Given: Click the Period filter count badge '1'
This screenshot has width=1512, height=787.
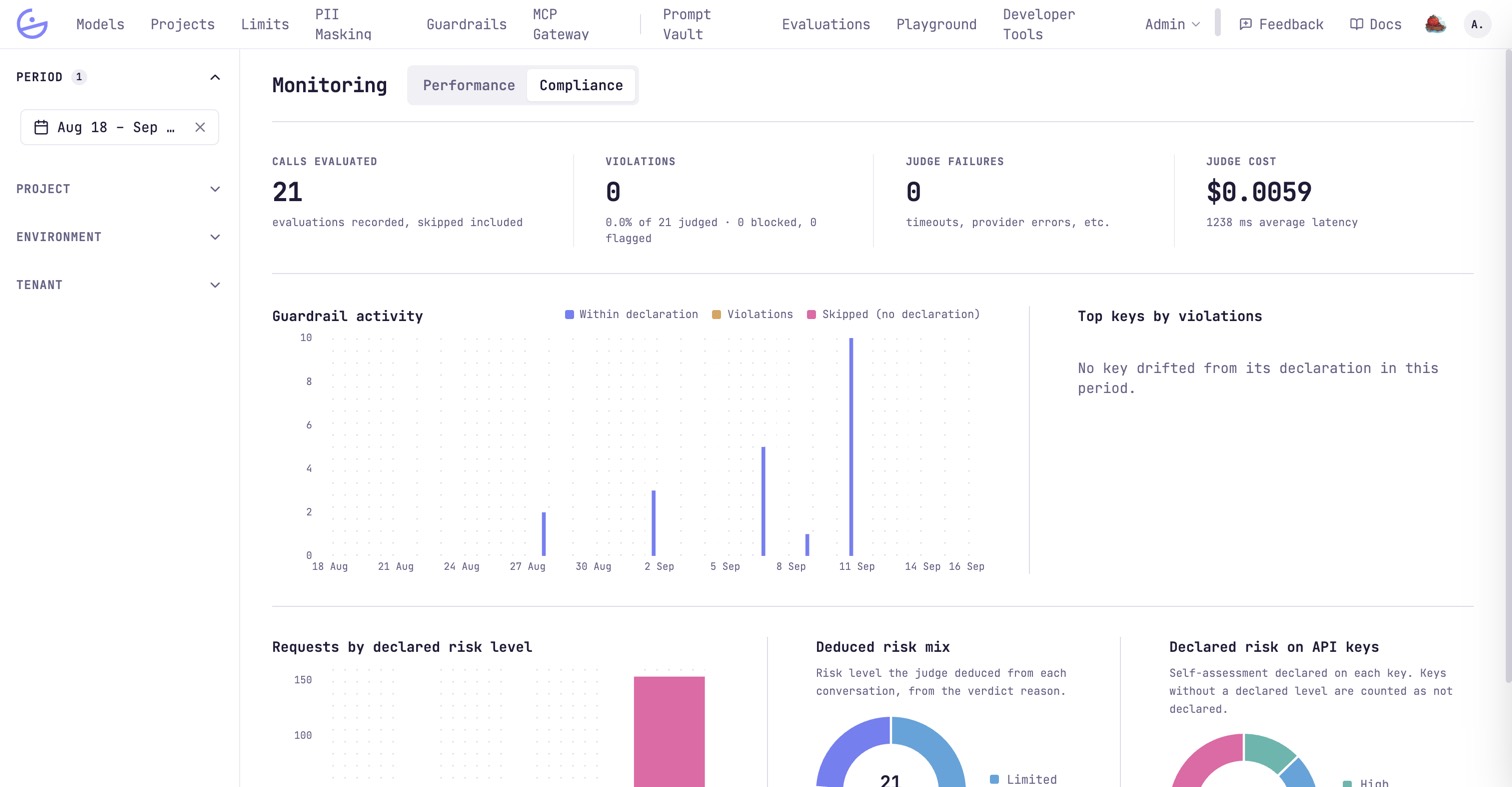Looking at the screenshot, I should point(79,77).
